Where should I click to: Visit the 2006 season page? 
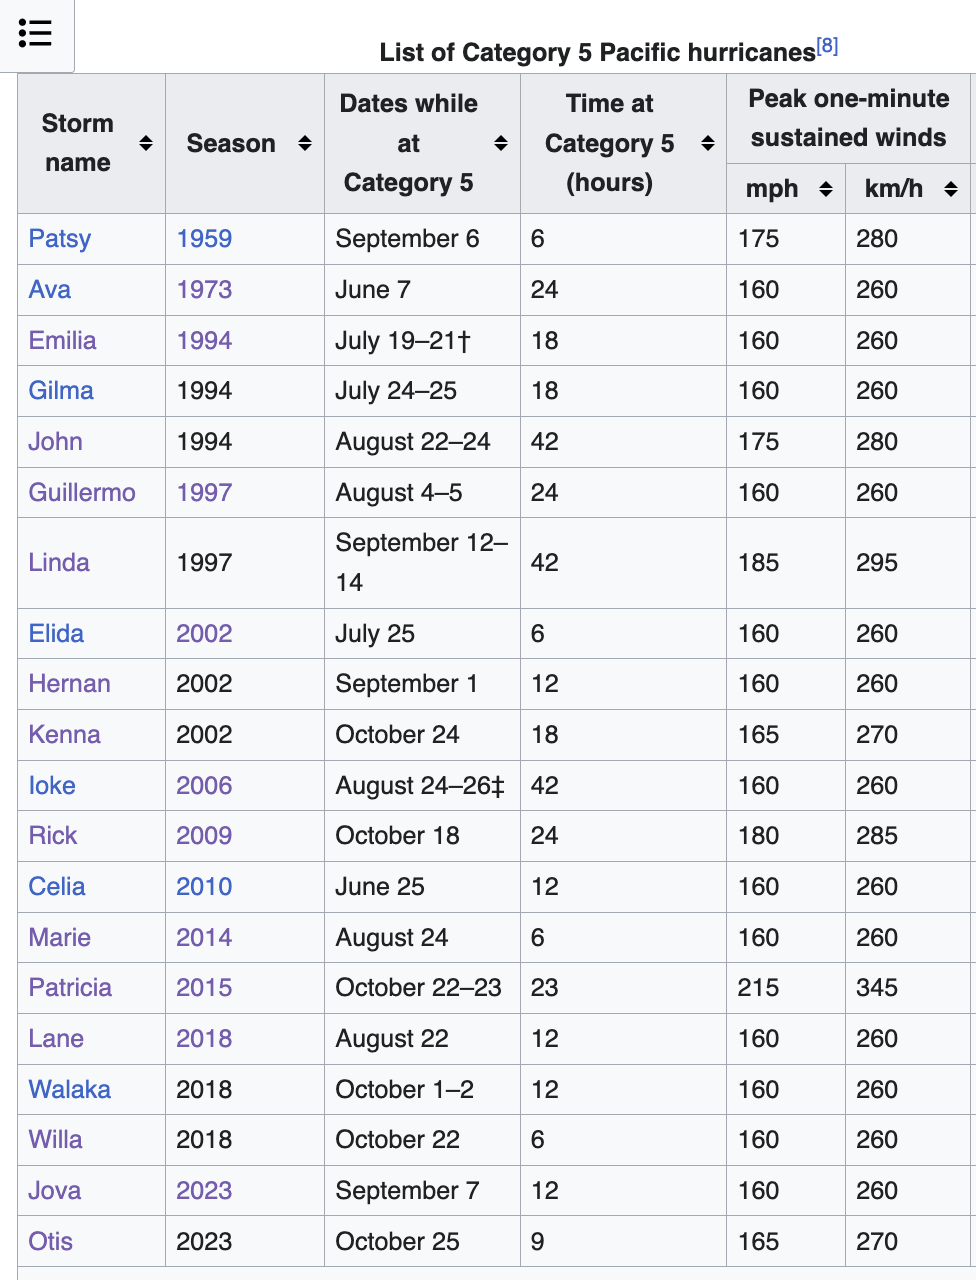204,785
